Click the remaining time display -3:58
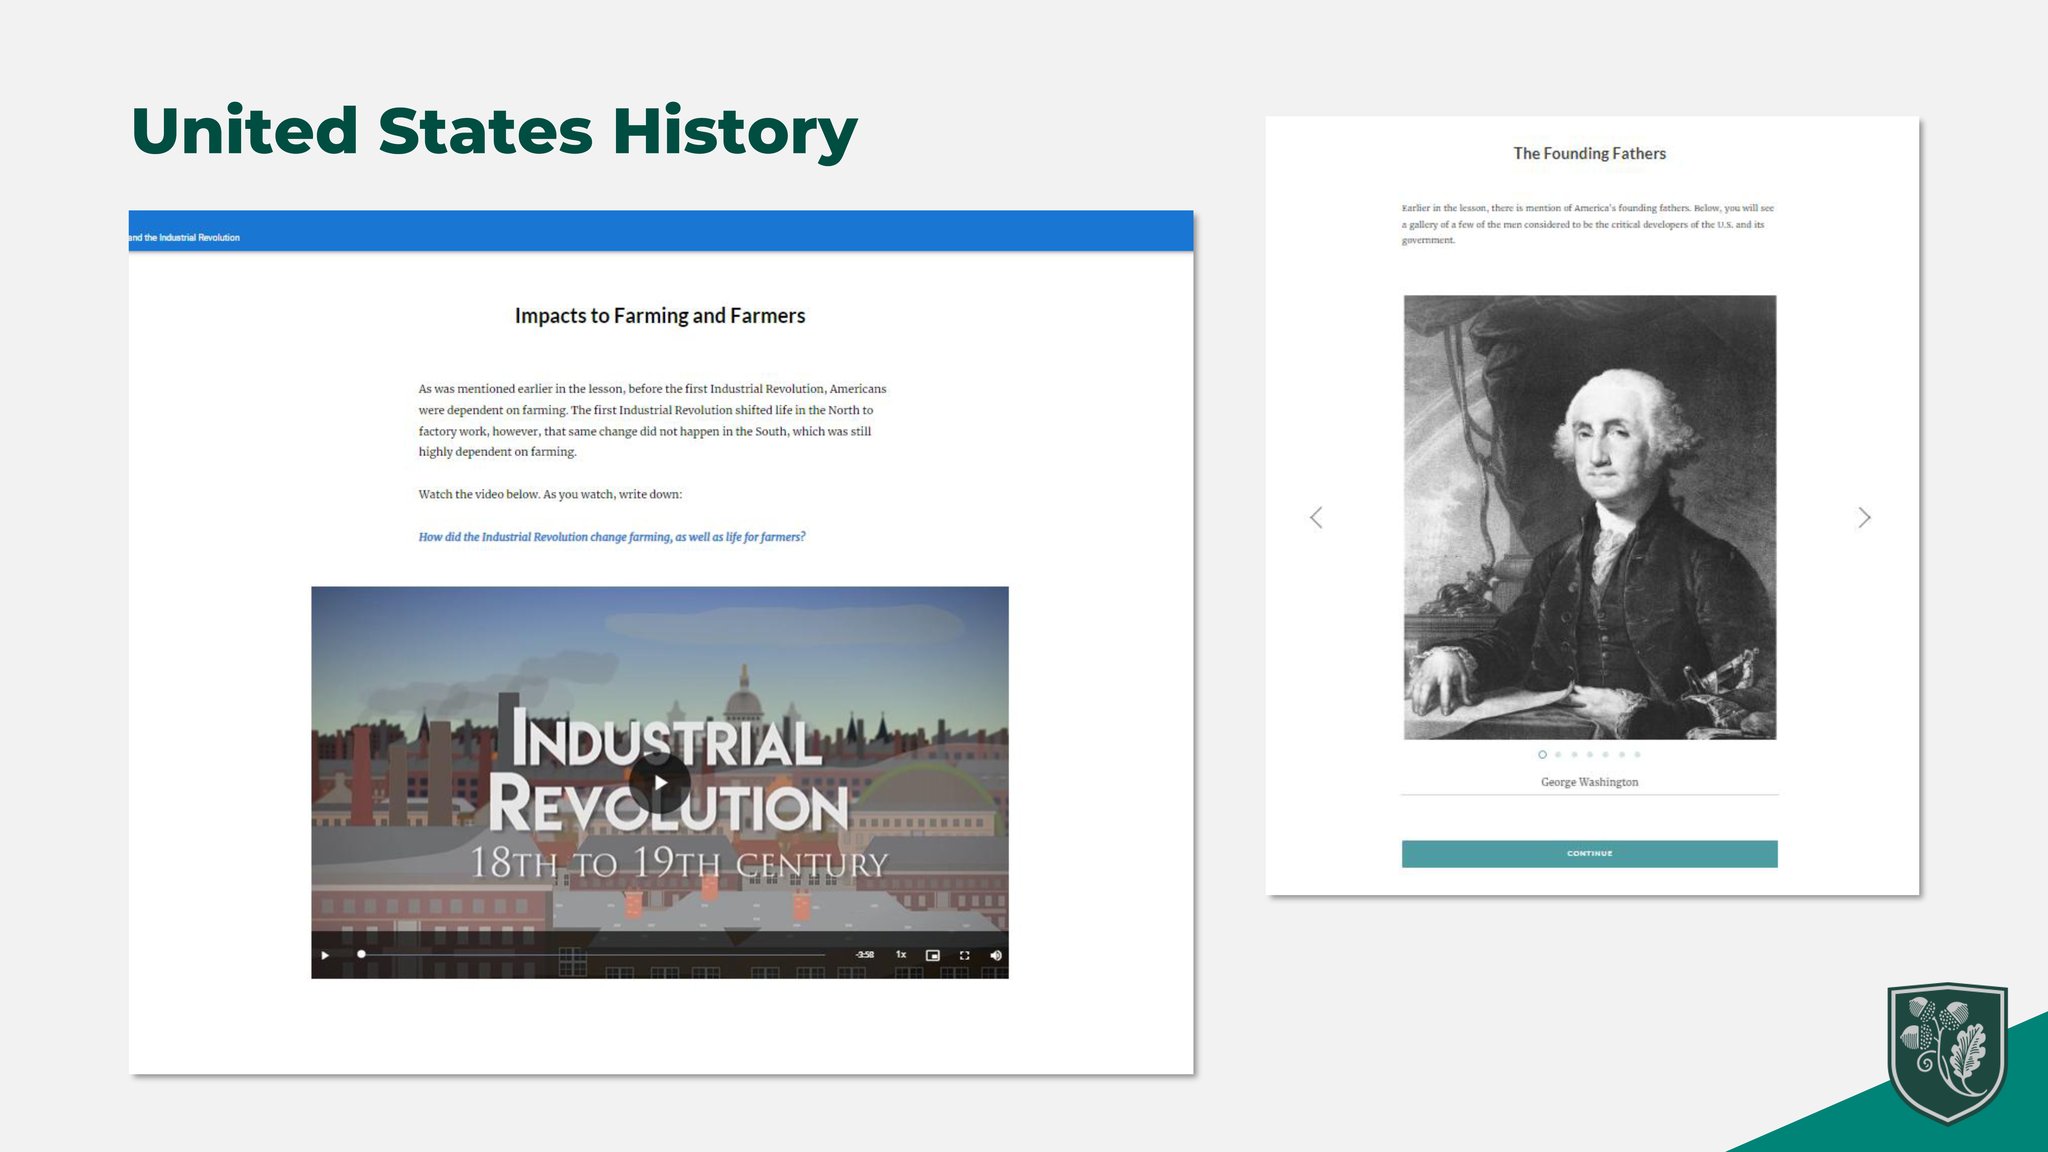 point(864,955)
